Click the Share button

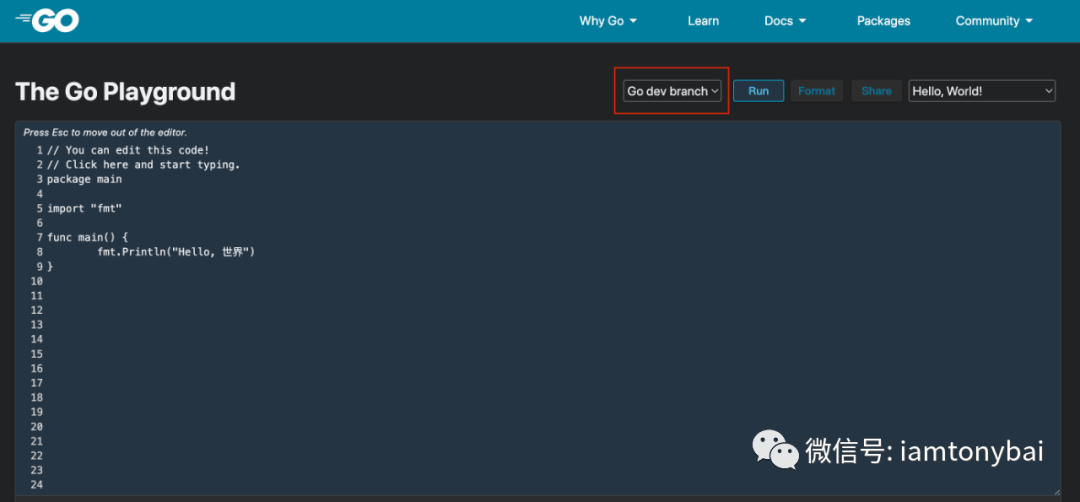(x=876, y=91)
